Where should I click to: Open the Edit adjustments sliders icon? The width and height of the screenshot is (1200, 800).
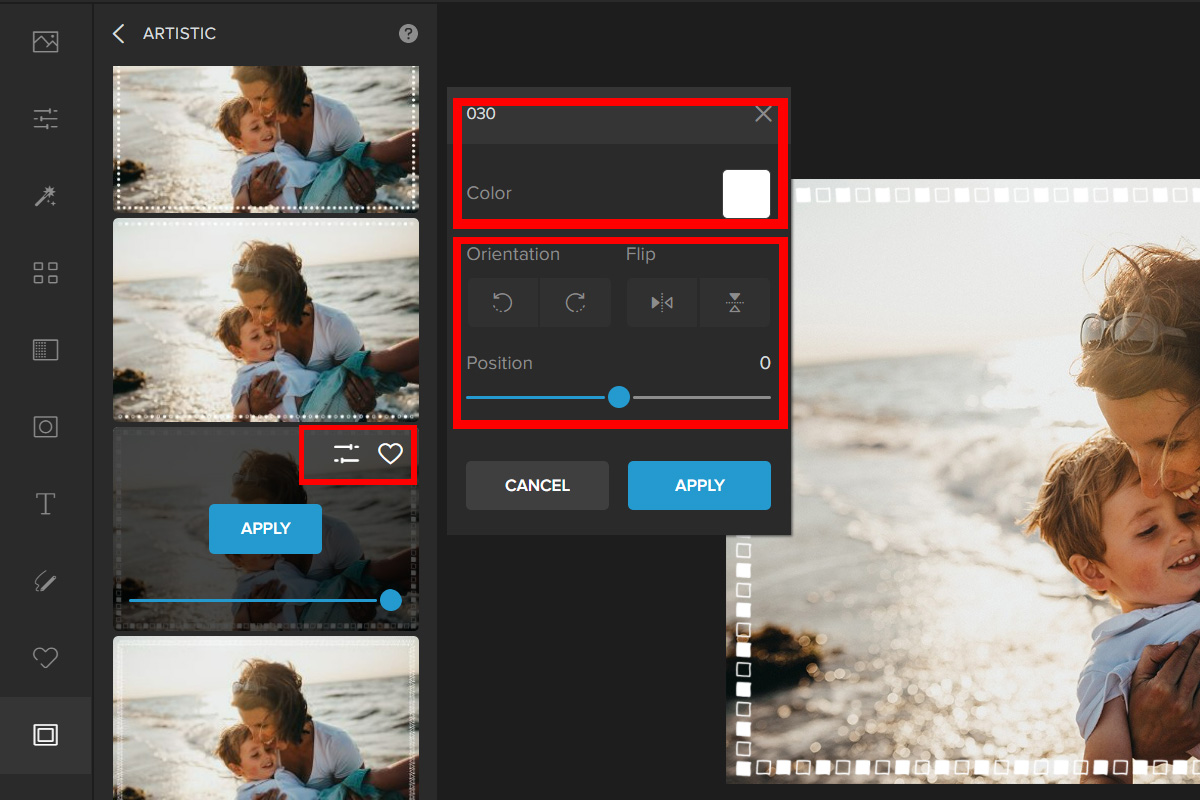click(x=45, y=119)
